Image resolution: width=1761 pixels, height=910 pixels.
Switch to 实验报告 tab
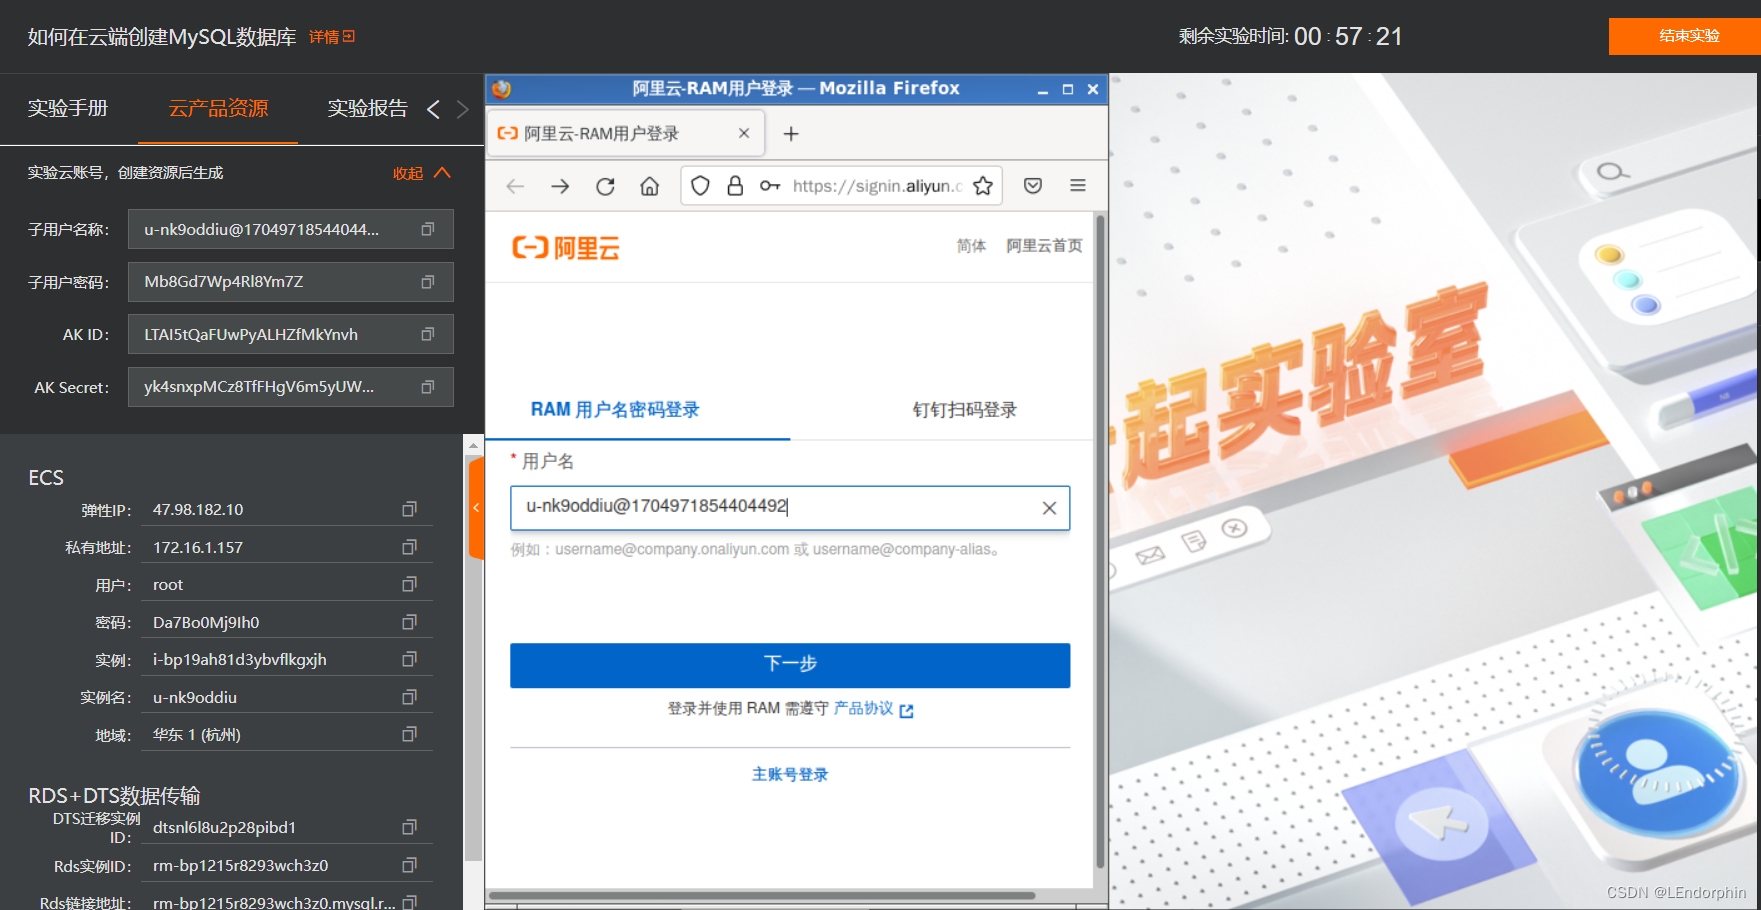pyautogui.click(x=368, y=108)
